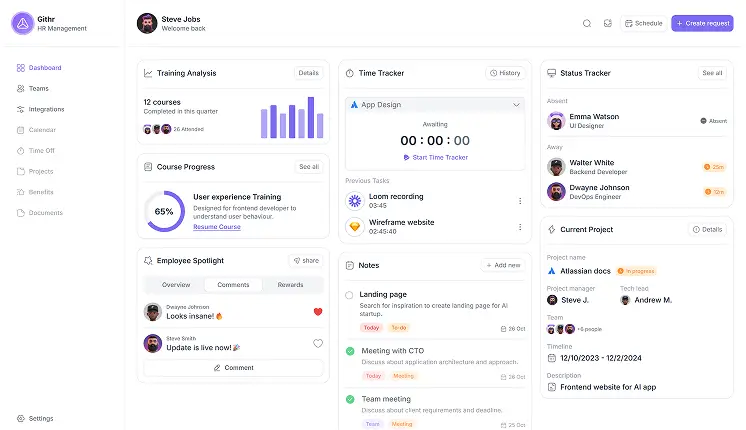This screenshot has height=430, width=746.
Task: Click the Course Progress panel icon
Action: click(148, 167)
